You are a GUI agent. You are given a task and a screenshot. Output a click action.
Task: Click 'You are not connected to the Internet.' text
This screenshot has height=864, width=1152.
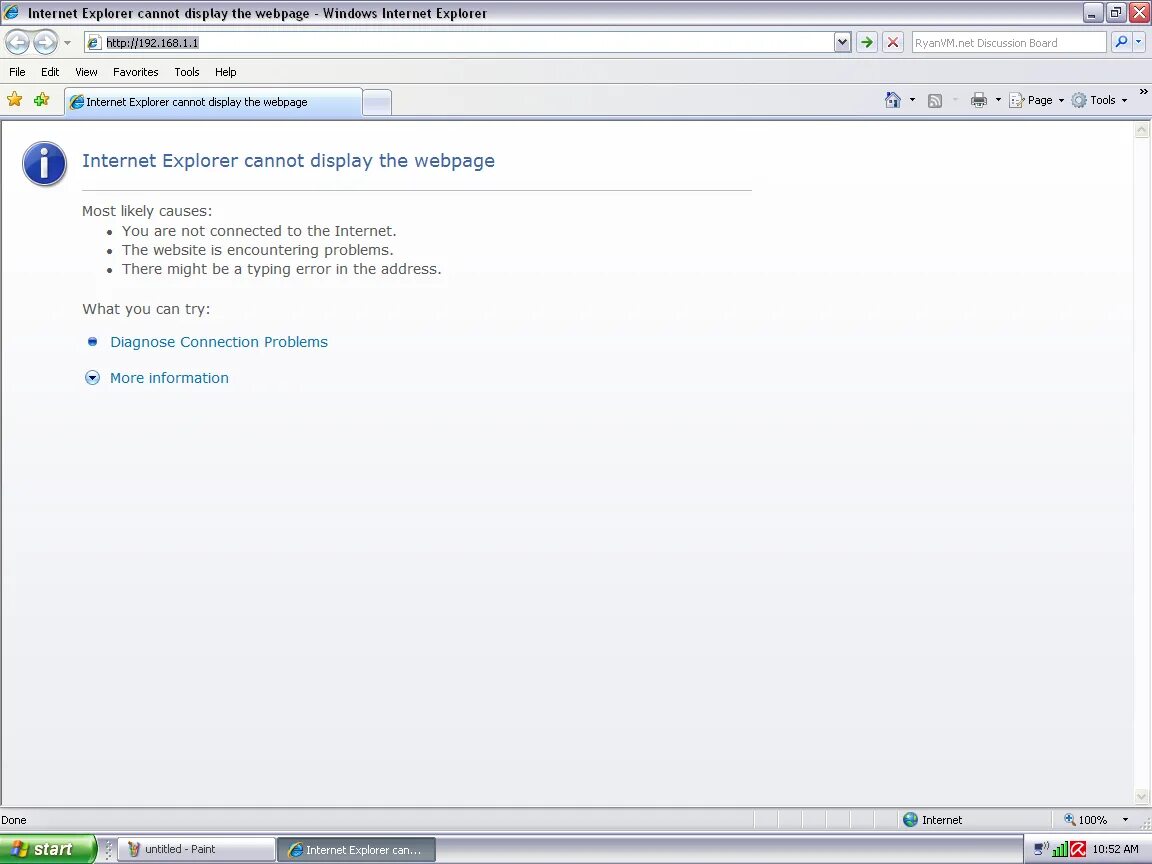point(259,231)
